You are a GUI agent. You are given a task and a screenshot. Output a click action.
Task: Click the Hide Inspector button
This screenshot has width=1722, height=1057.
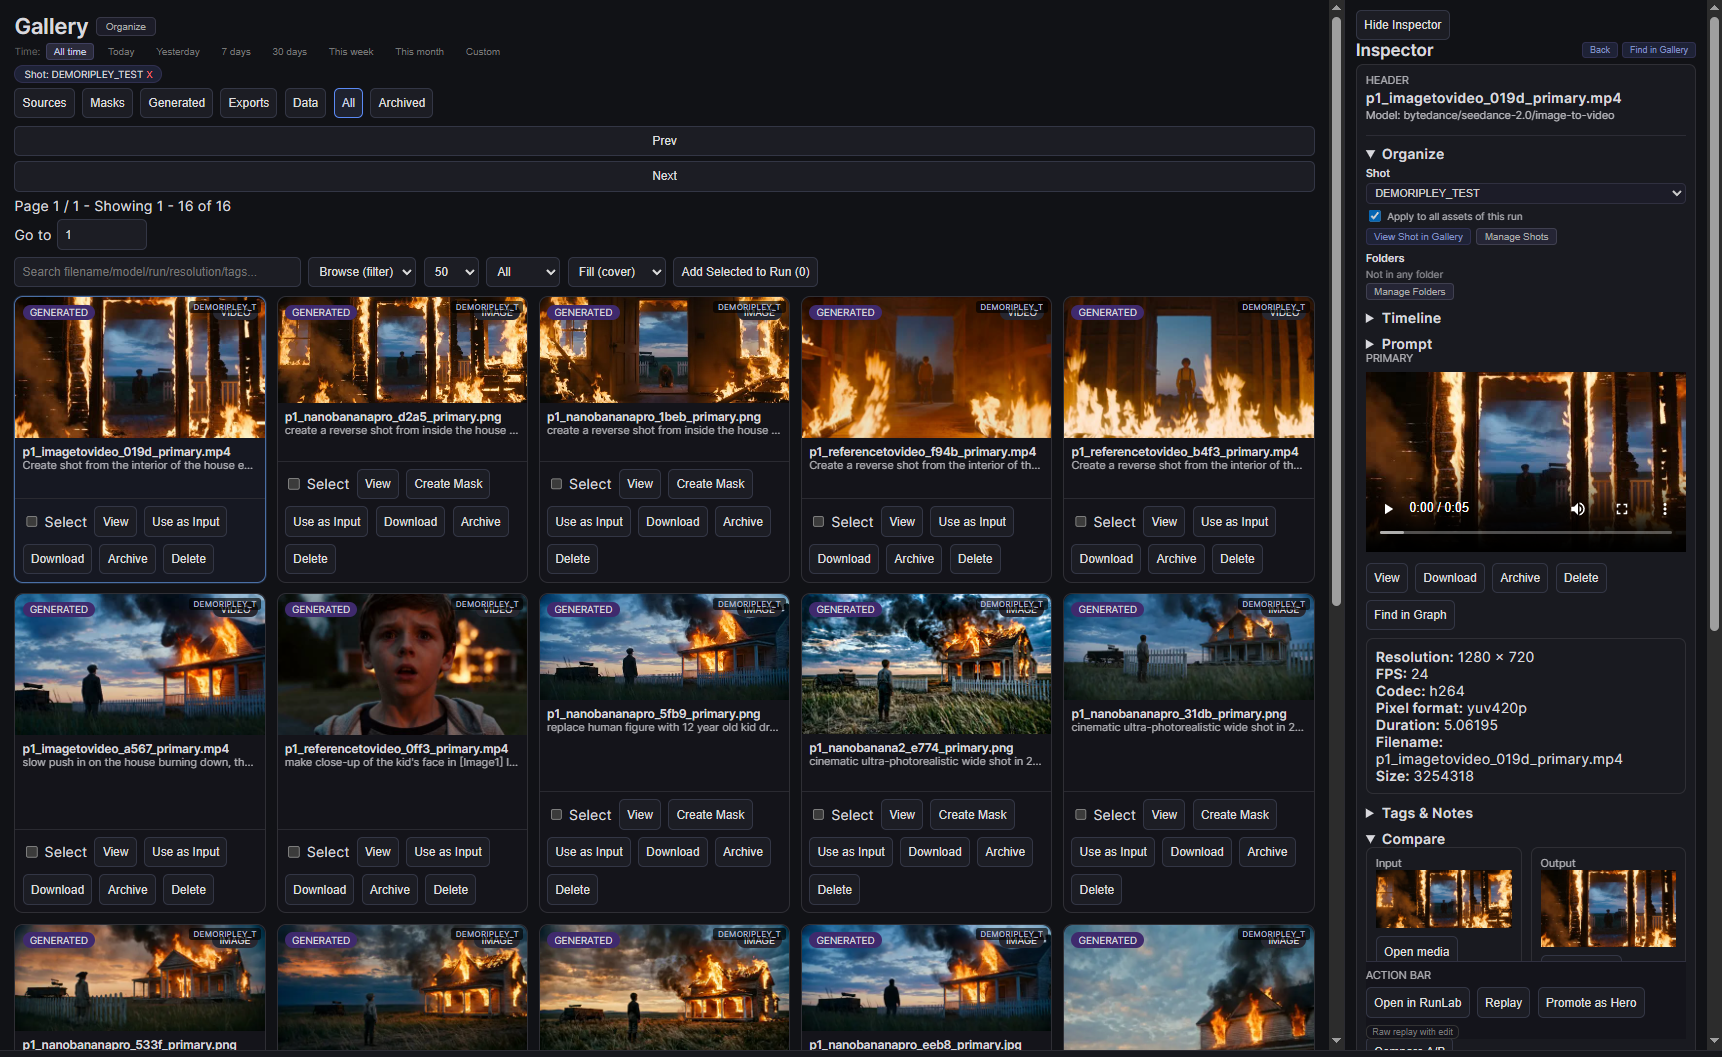1402,25
